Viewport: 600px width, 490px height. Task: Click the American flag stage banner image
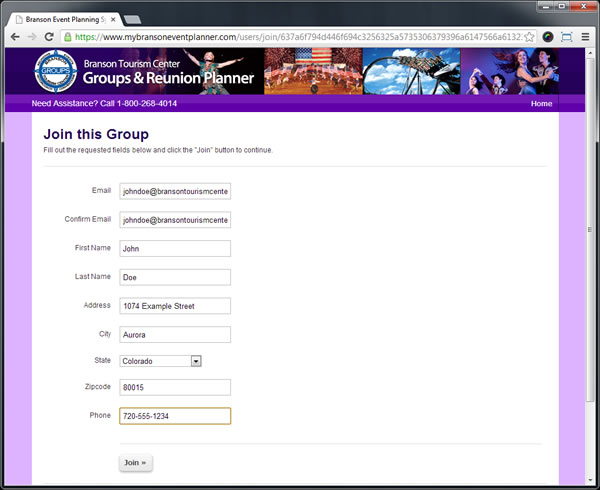pyautogui.click(x=313, y=71)
